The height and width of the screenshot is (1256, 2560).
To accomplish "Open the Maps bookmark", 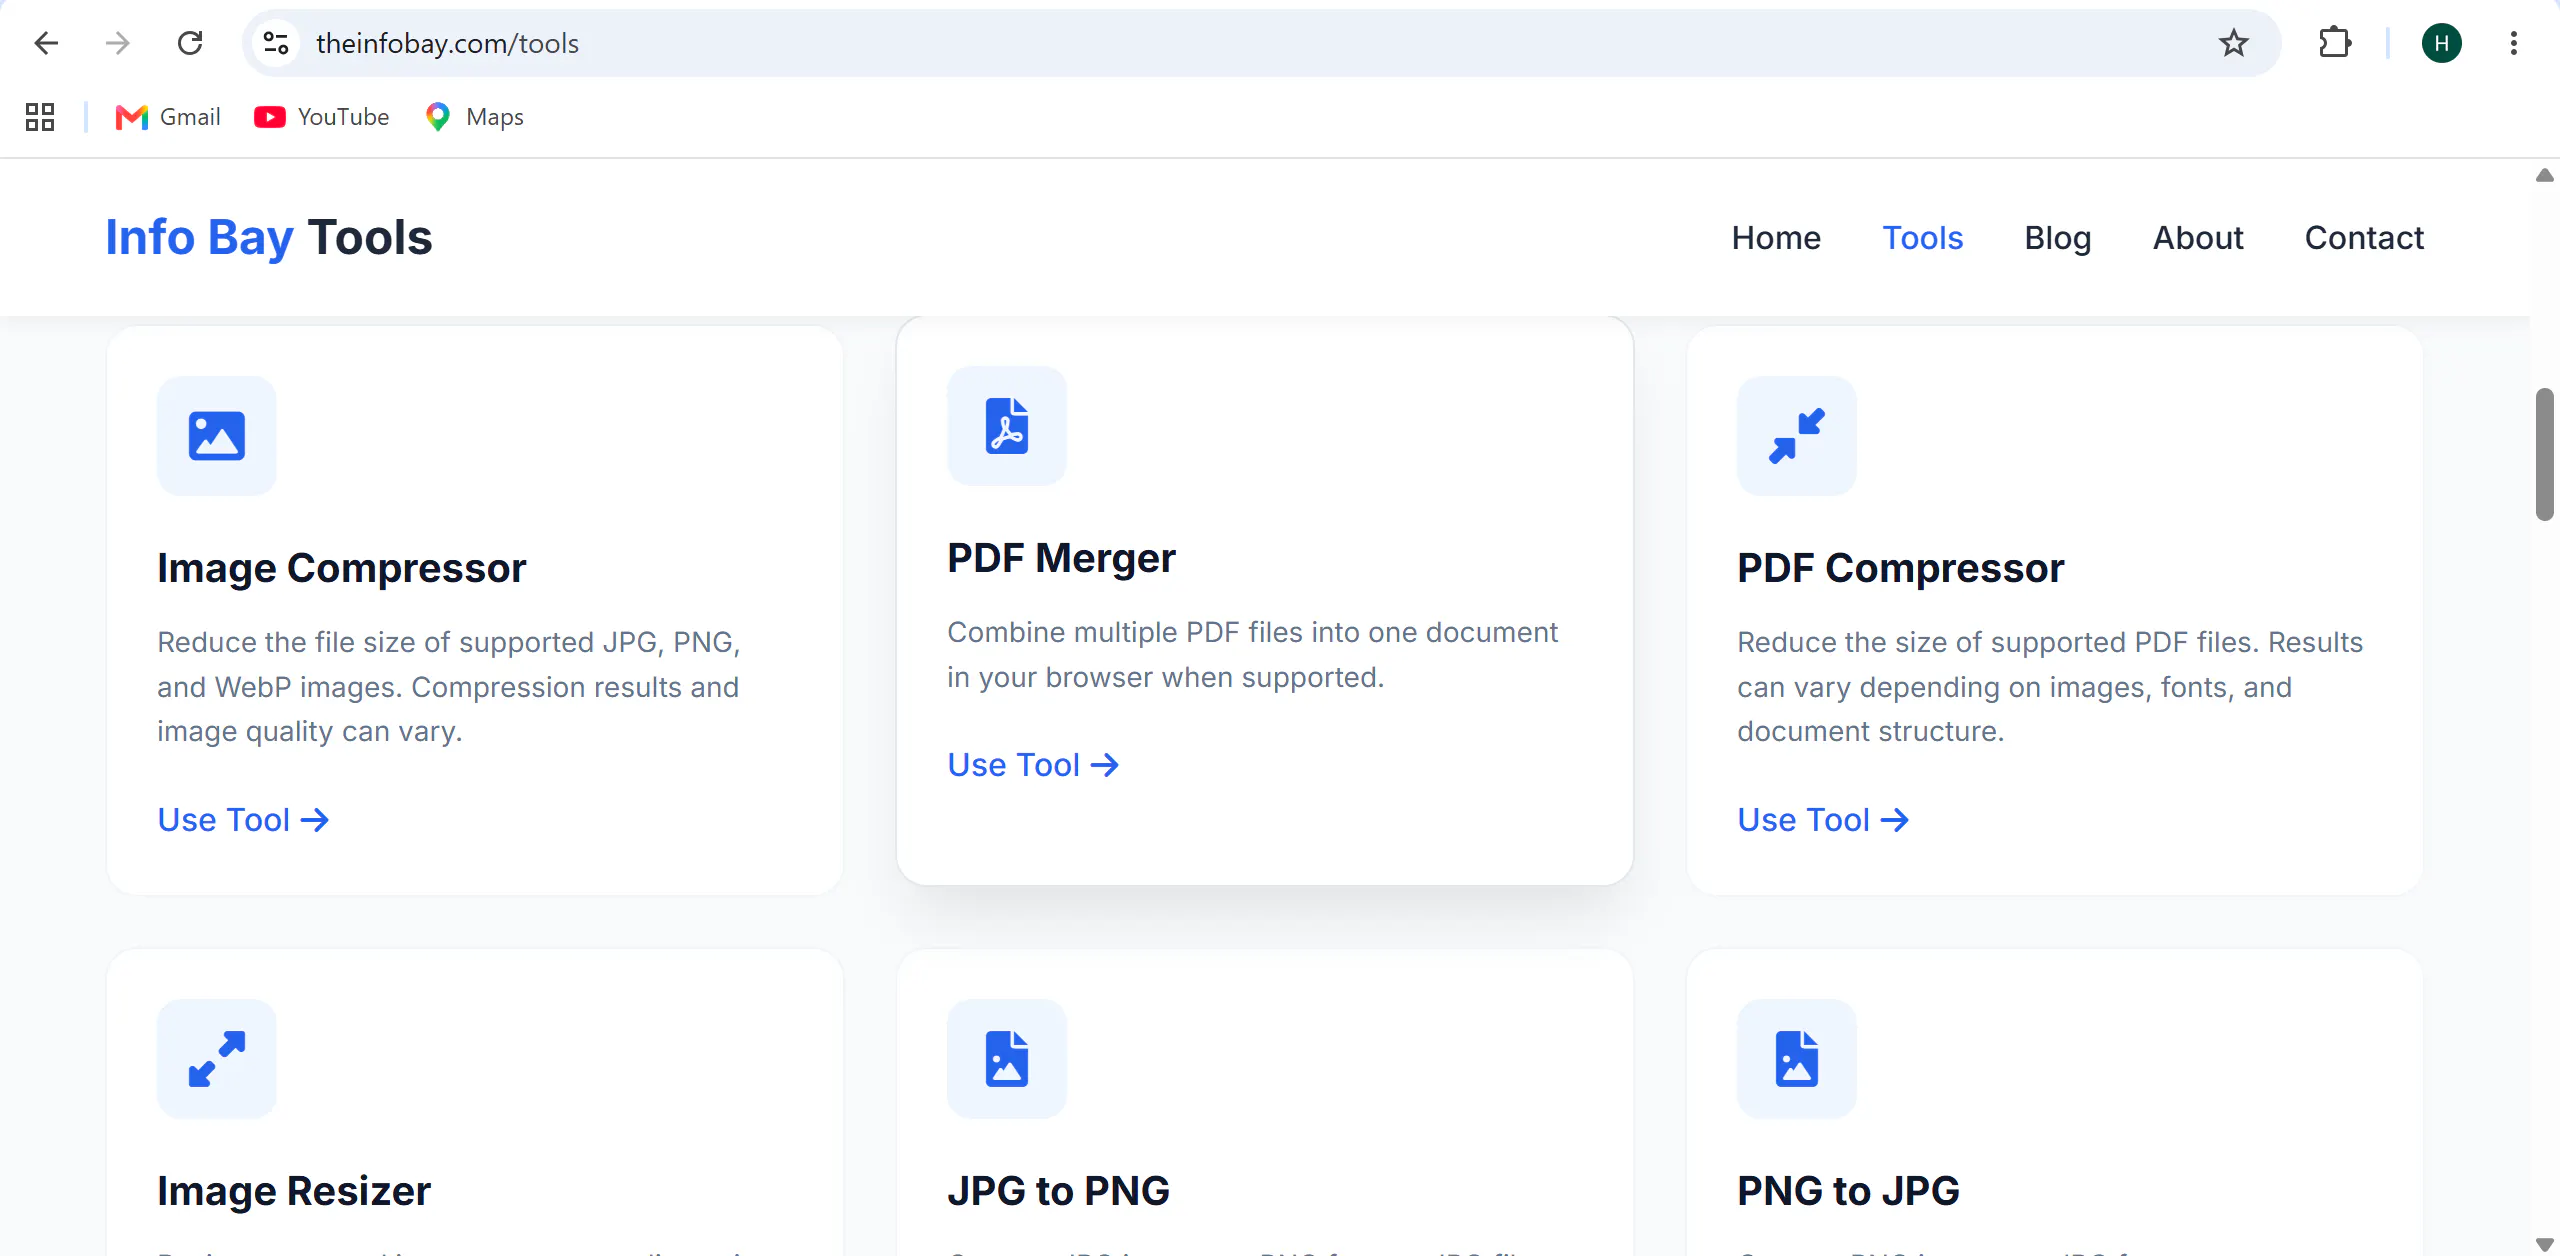I will point(474,117).
